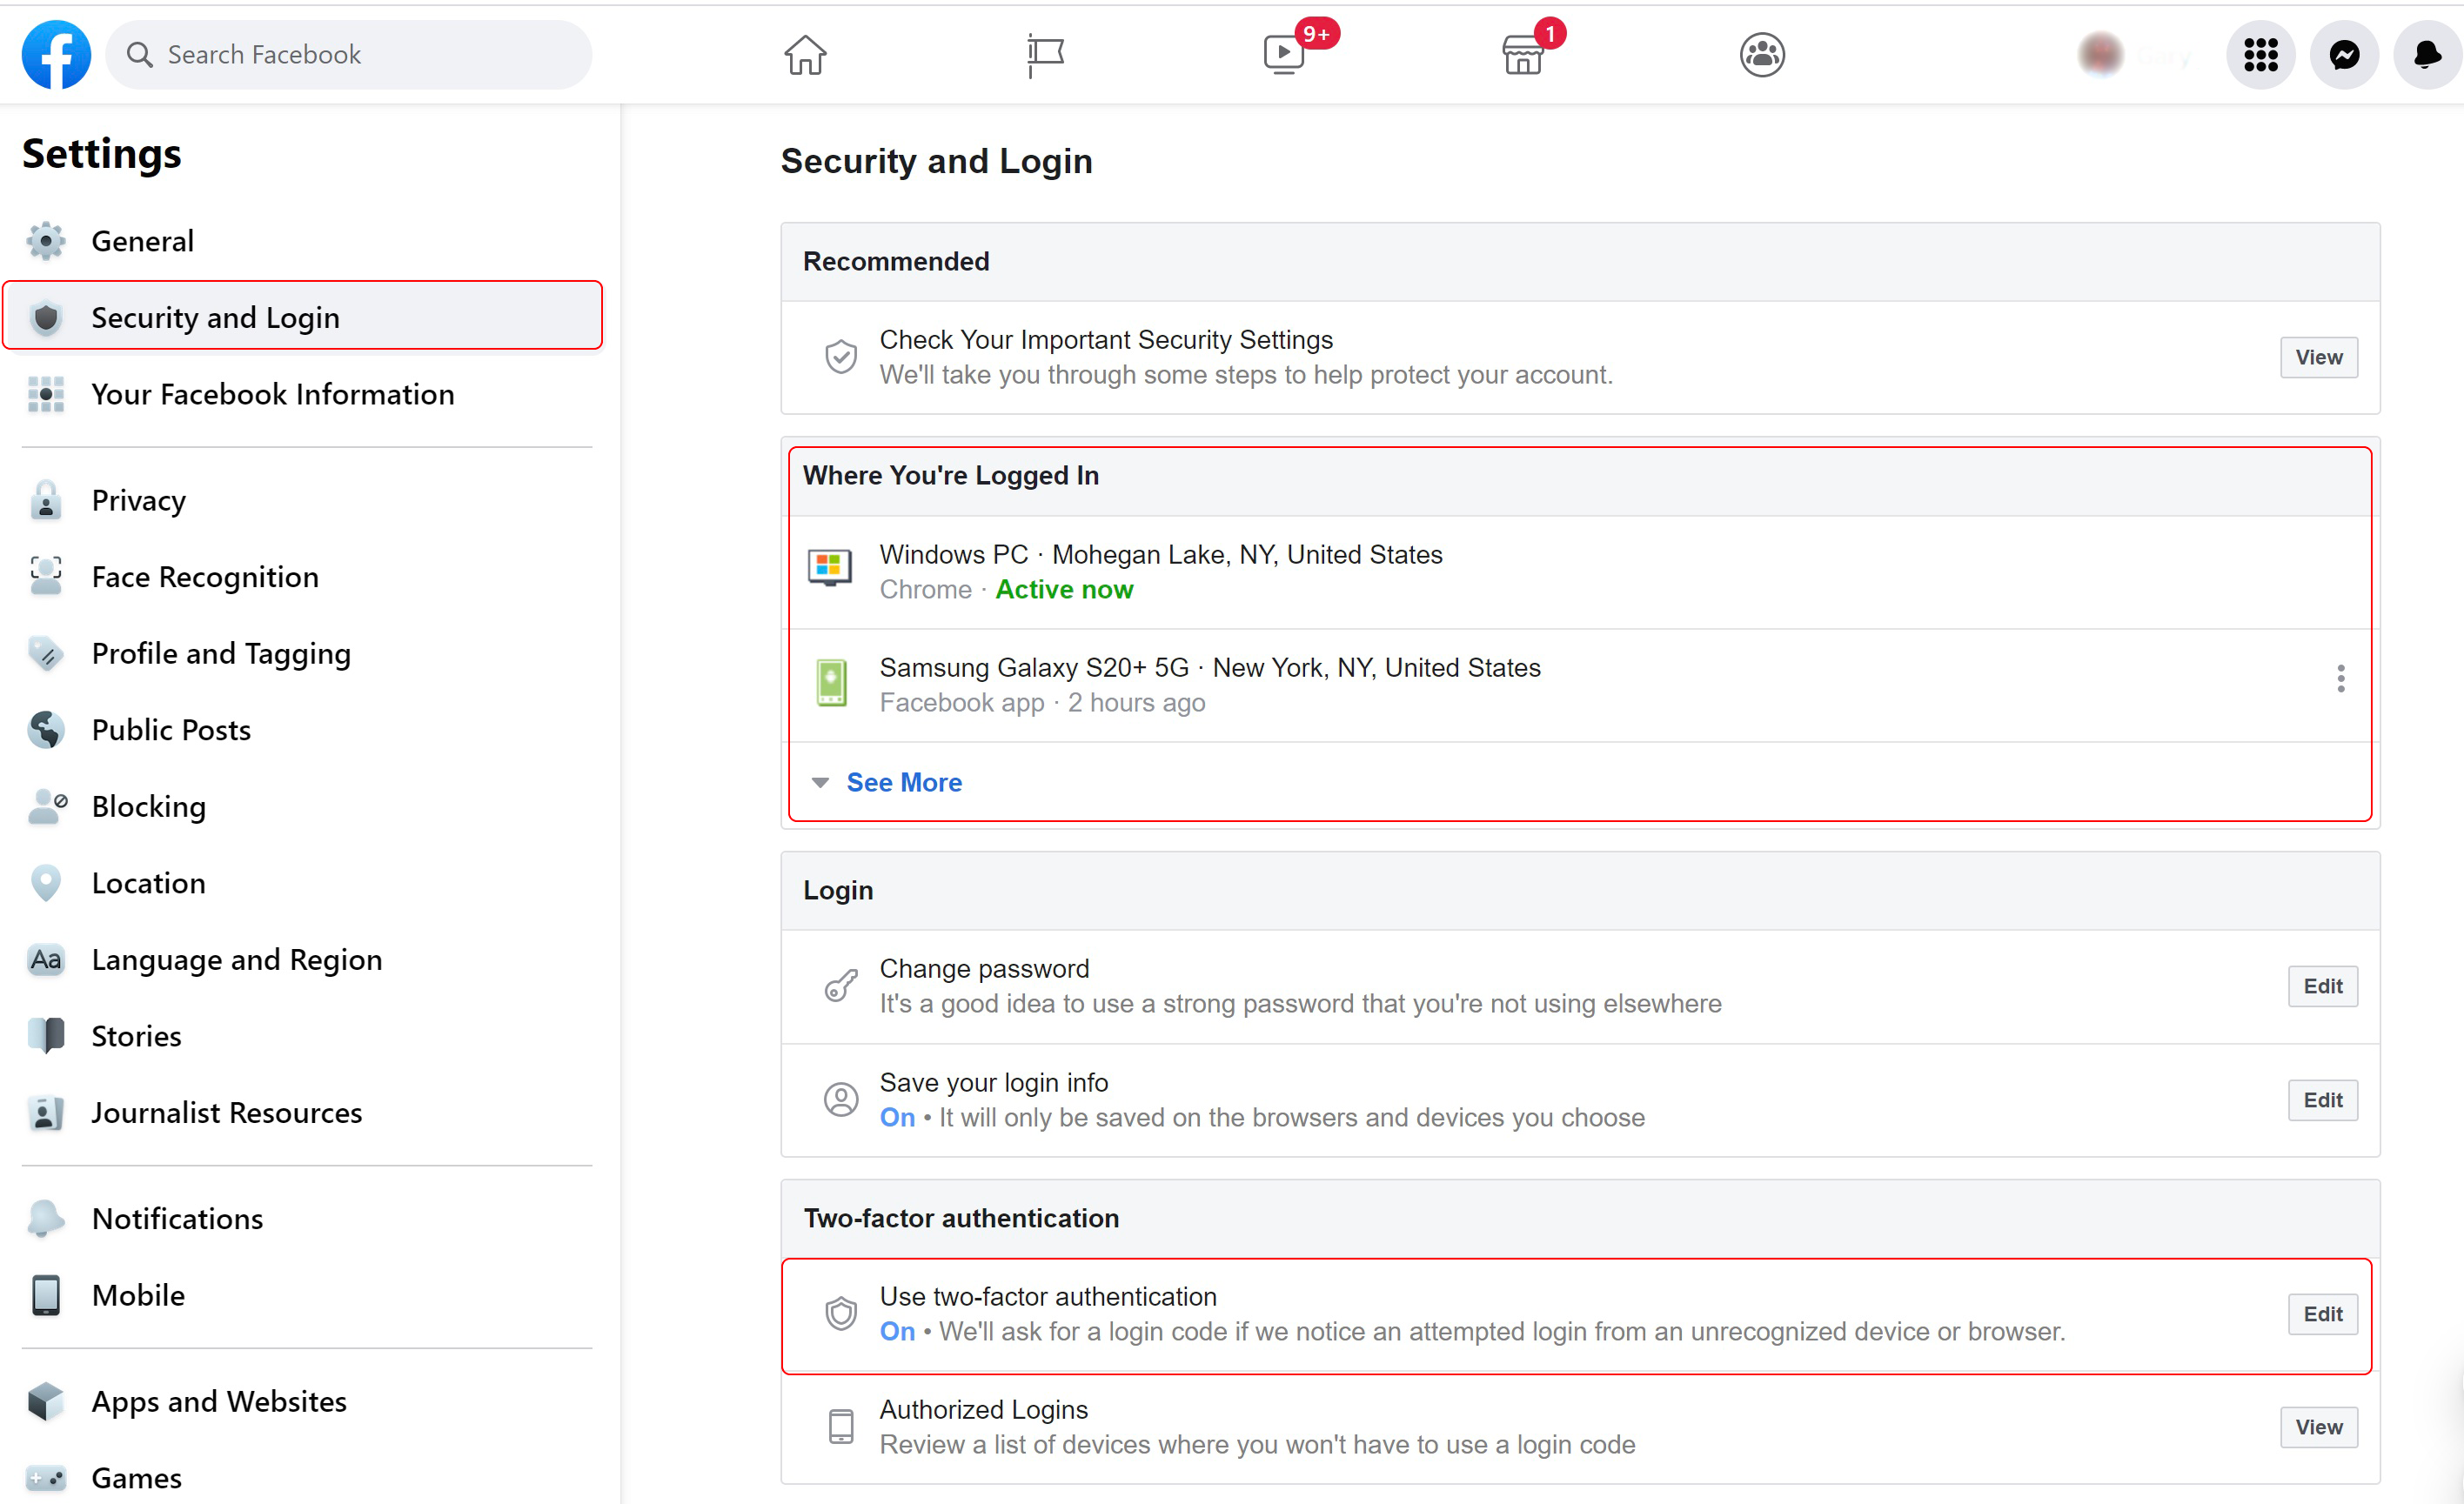Edit the Change password setting

coord(2322,986)
